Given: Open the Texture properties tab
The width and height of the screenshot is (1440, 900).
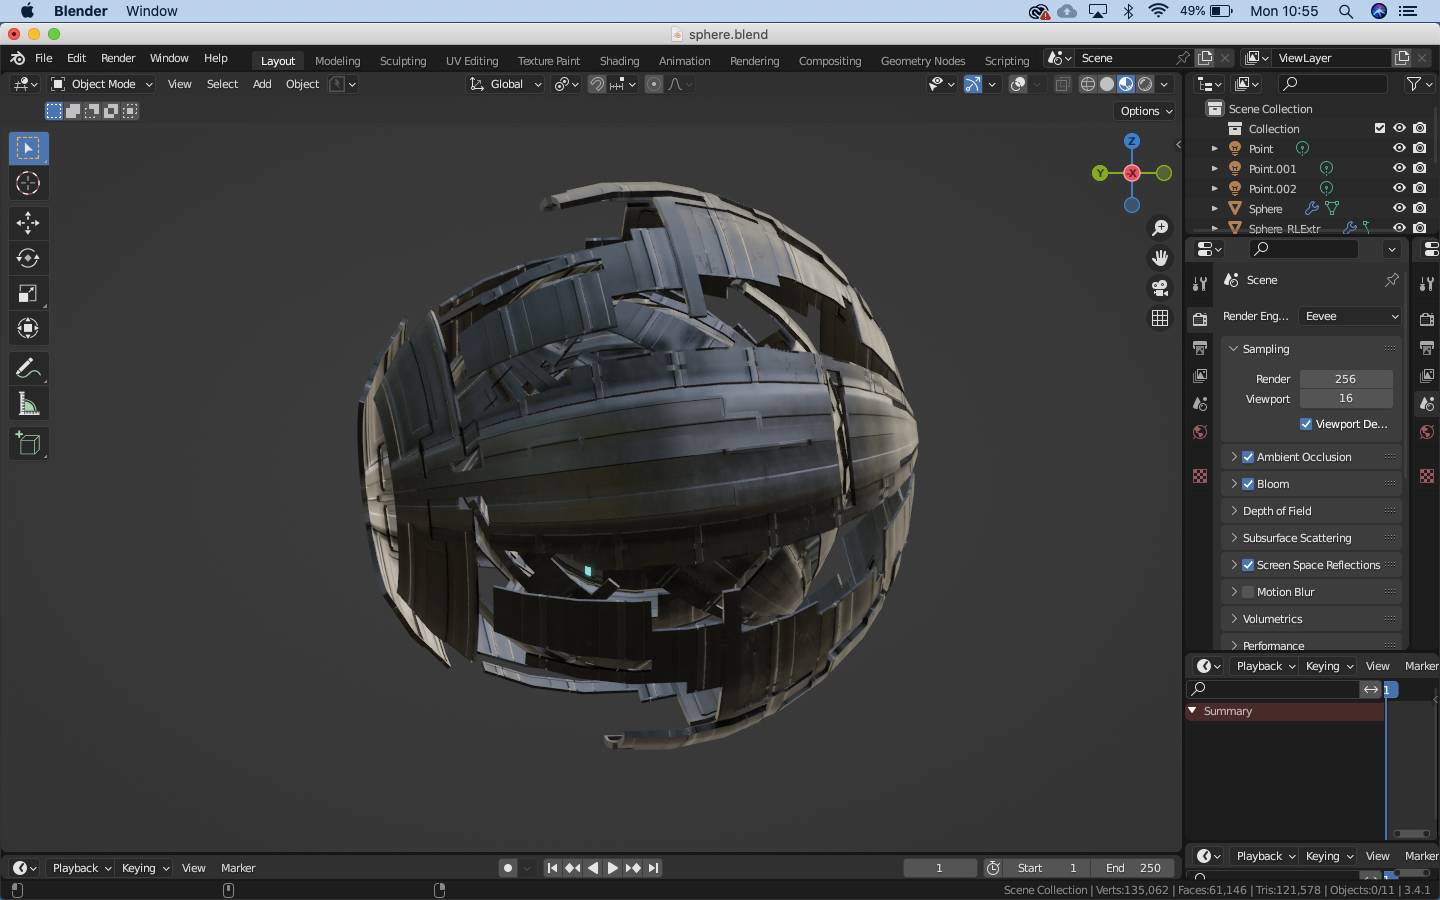Looking at the screenshot, I should [x=1200, y=476].
